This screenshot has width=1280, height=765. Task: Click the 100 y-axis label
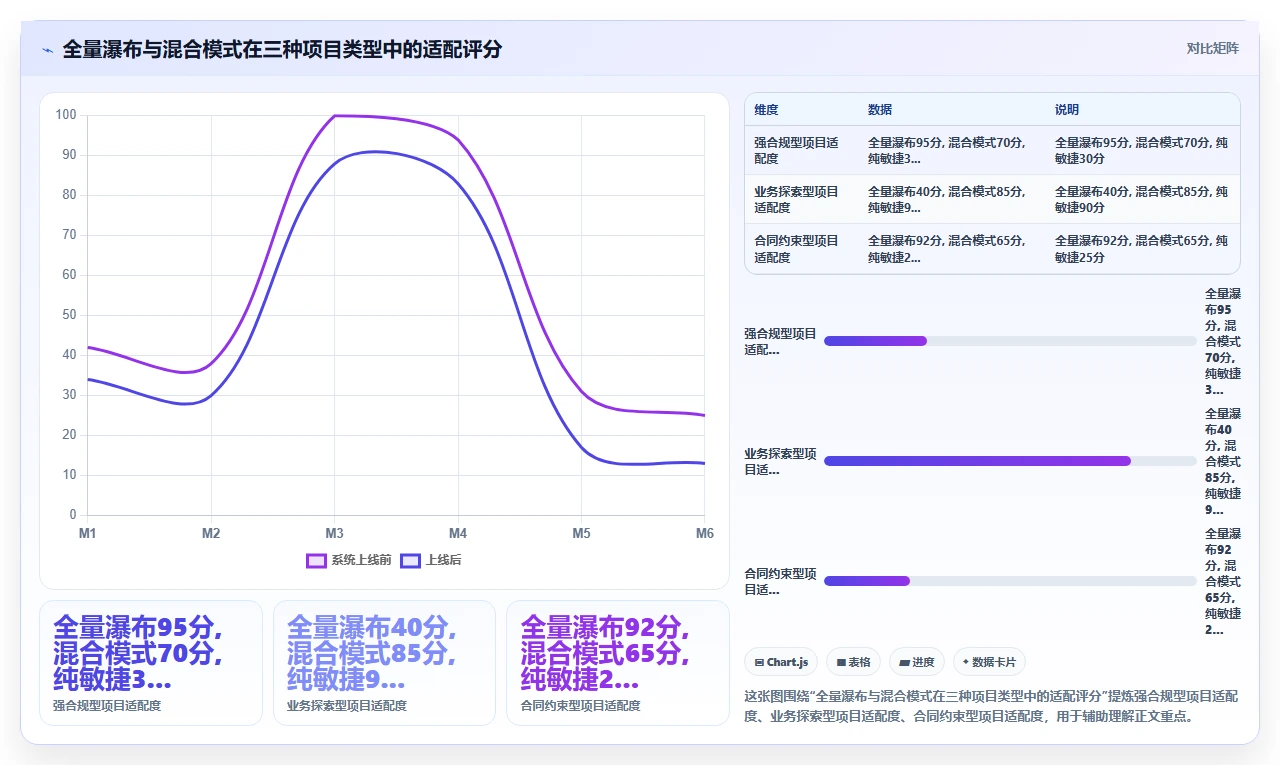click(66, 115)
